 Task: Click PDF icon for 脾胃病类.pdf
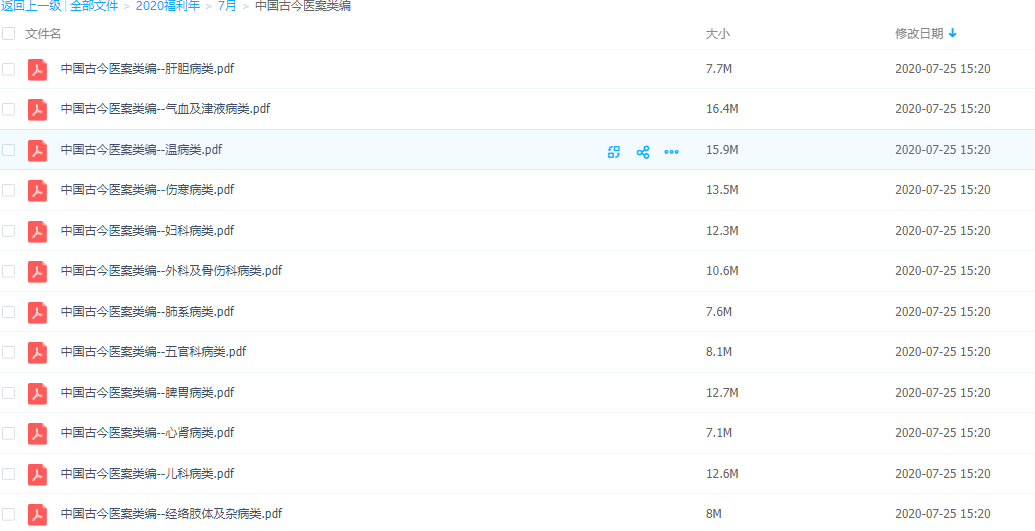37,394
